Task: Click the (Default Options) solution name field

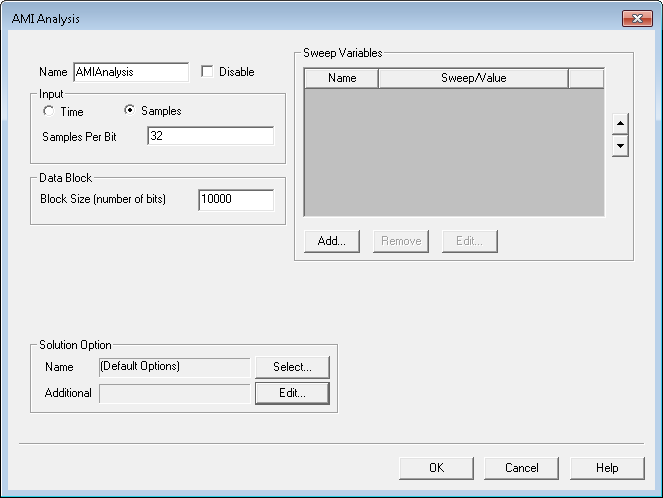Action: click(x=175, y=367)
